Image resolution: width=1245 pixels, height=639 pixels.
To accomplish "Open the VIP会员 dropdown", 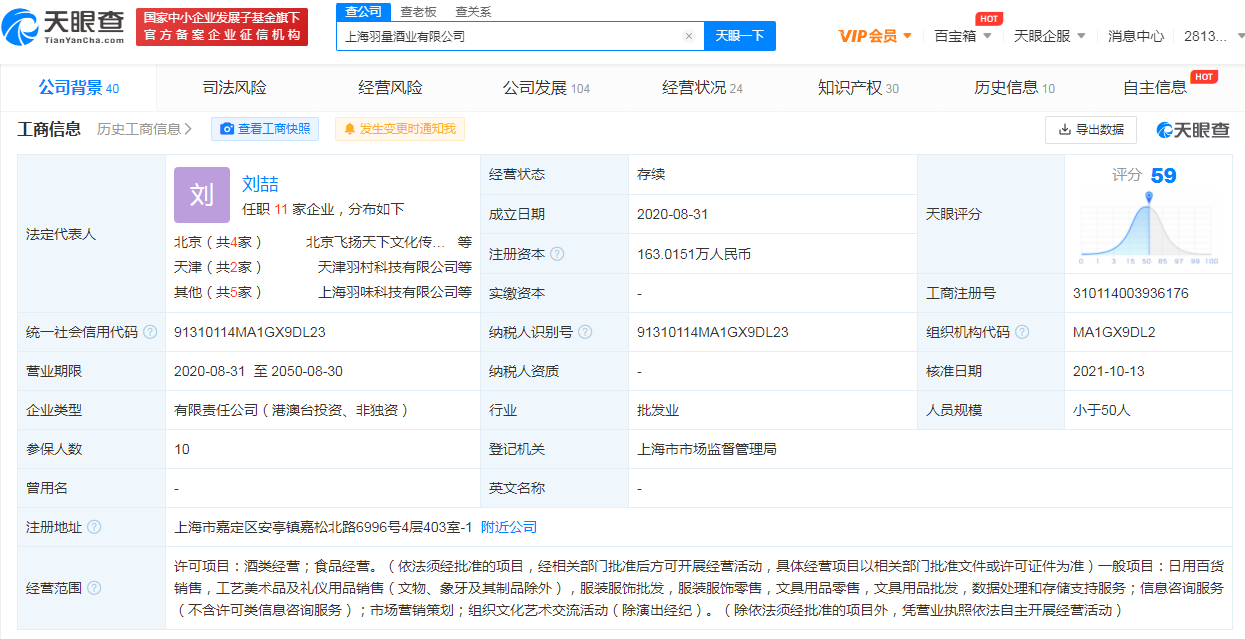I will point(875,36).
